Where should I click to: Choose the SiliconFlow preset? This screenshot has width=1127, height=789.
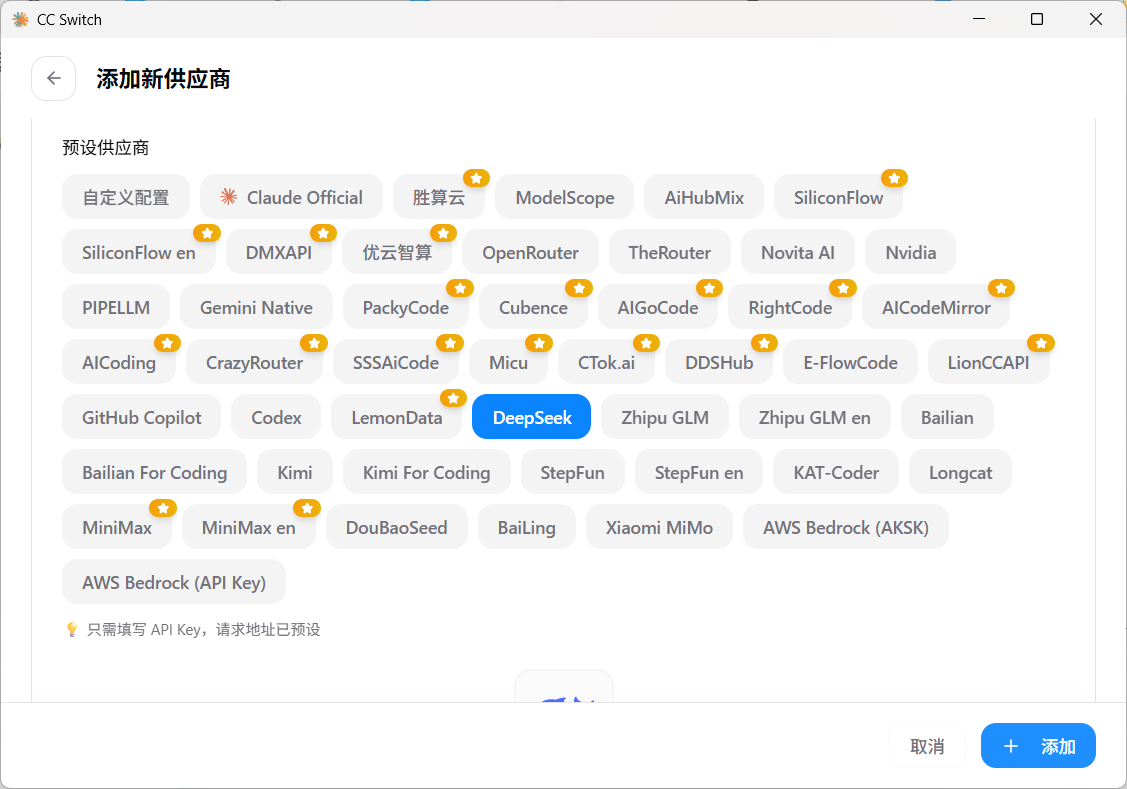[x=838, y=197]
